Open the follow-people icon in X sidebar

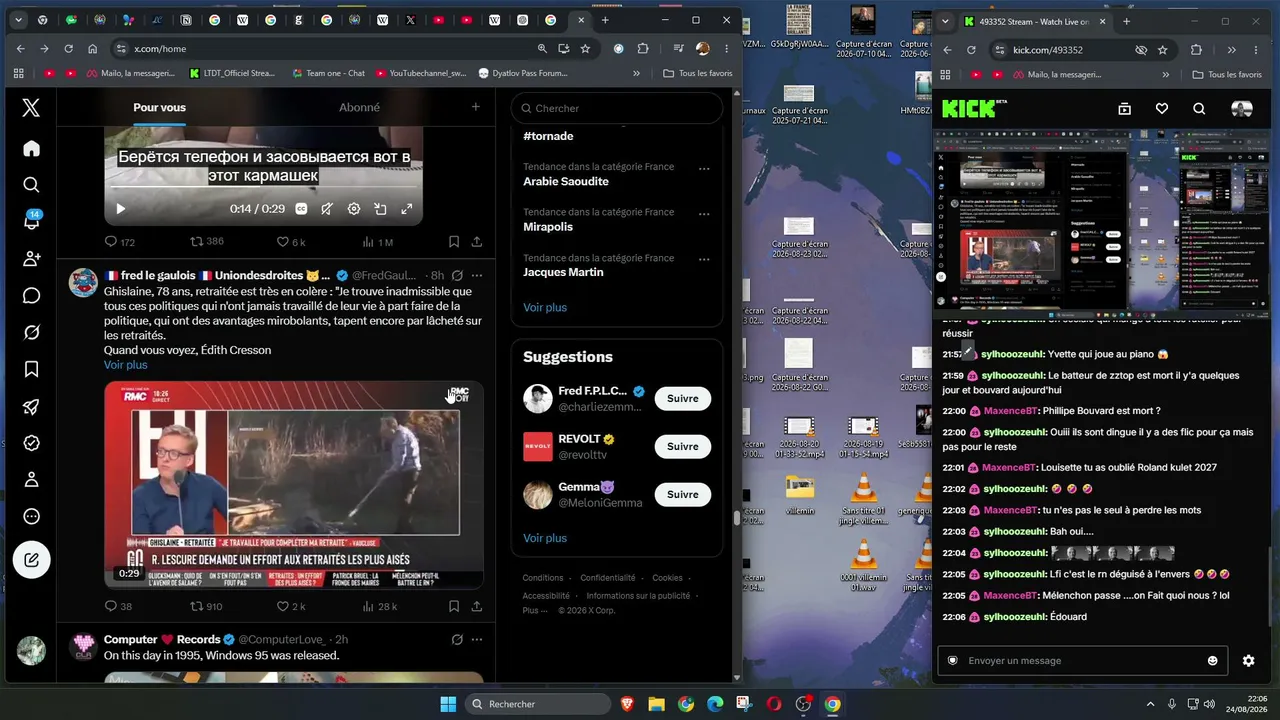click(x=31, y=258)
